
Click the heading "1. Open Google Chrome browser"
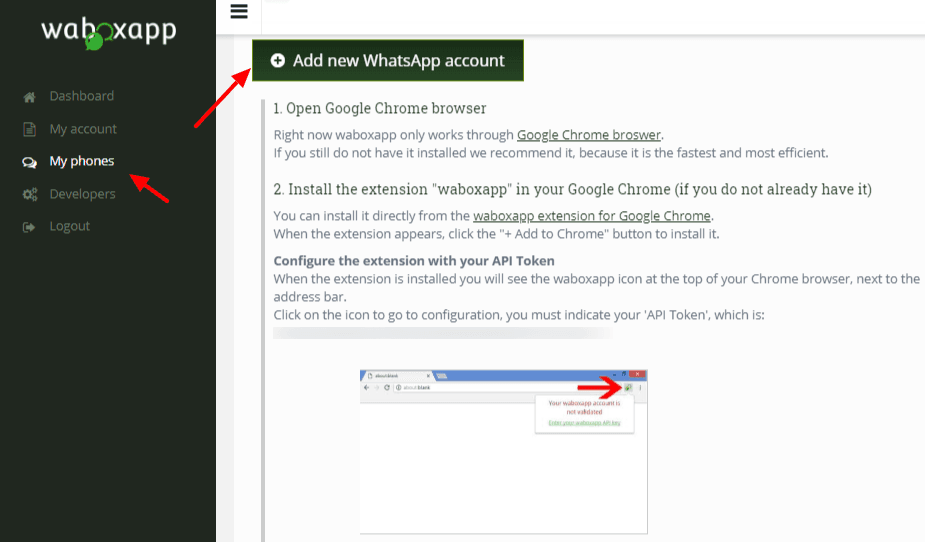pyautogui.click(x=380, y=109)
